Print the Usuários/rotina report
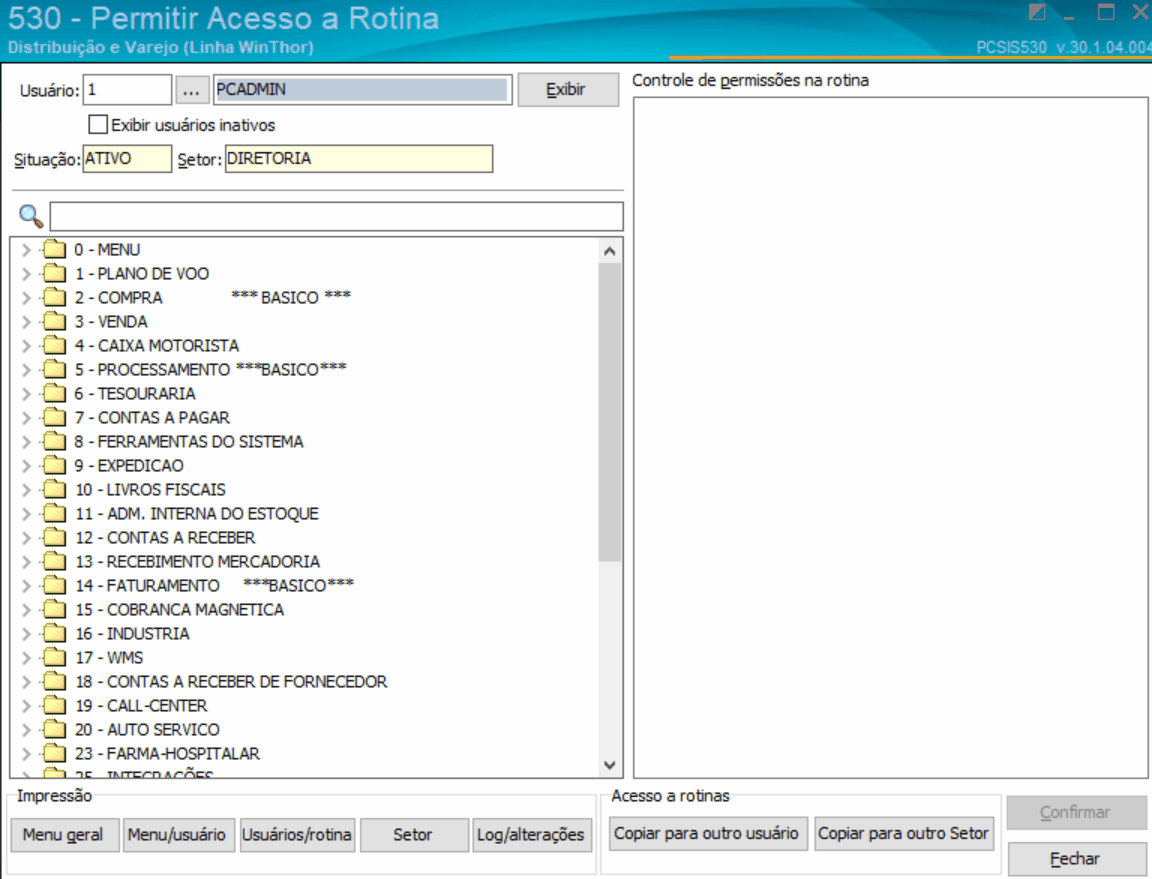The height and width of the screenshot is (879, 1152). tap(297, 835)
